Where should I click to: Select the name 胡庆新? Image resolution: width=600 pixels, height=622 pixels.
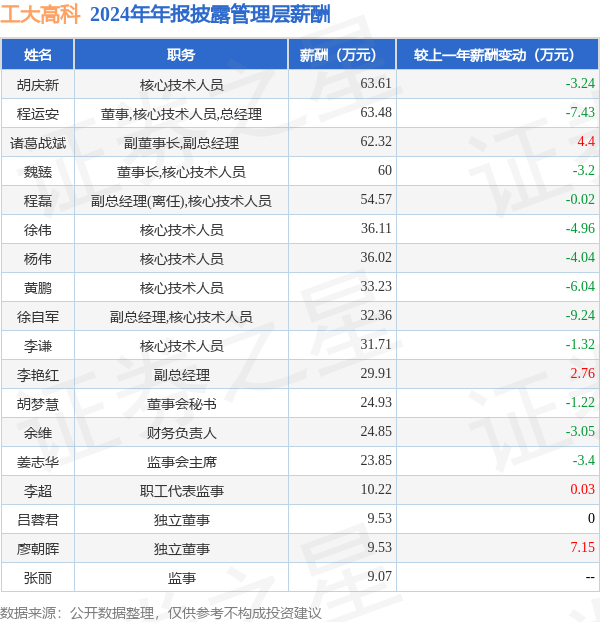pyautogui.click(x=38, y=84)
